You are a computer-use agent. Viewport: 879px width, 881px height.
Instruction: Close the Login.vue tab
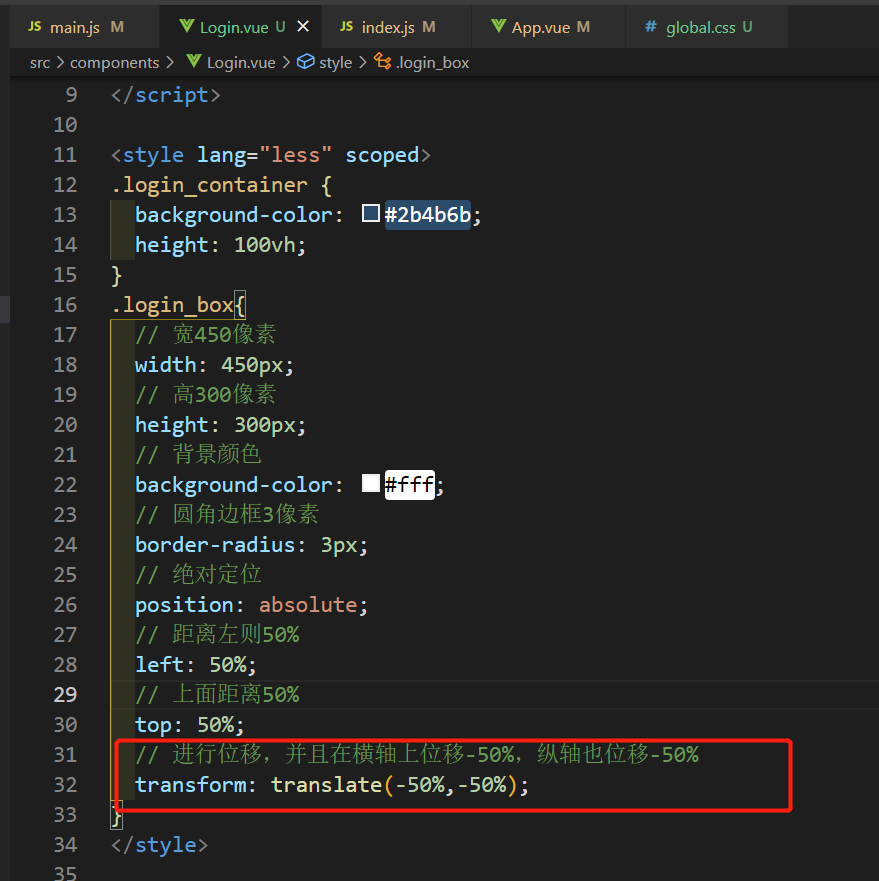(303, 26)
